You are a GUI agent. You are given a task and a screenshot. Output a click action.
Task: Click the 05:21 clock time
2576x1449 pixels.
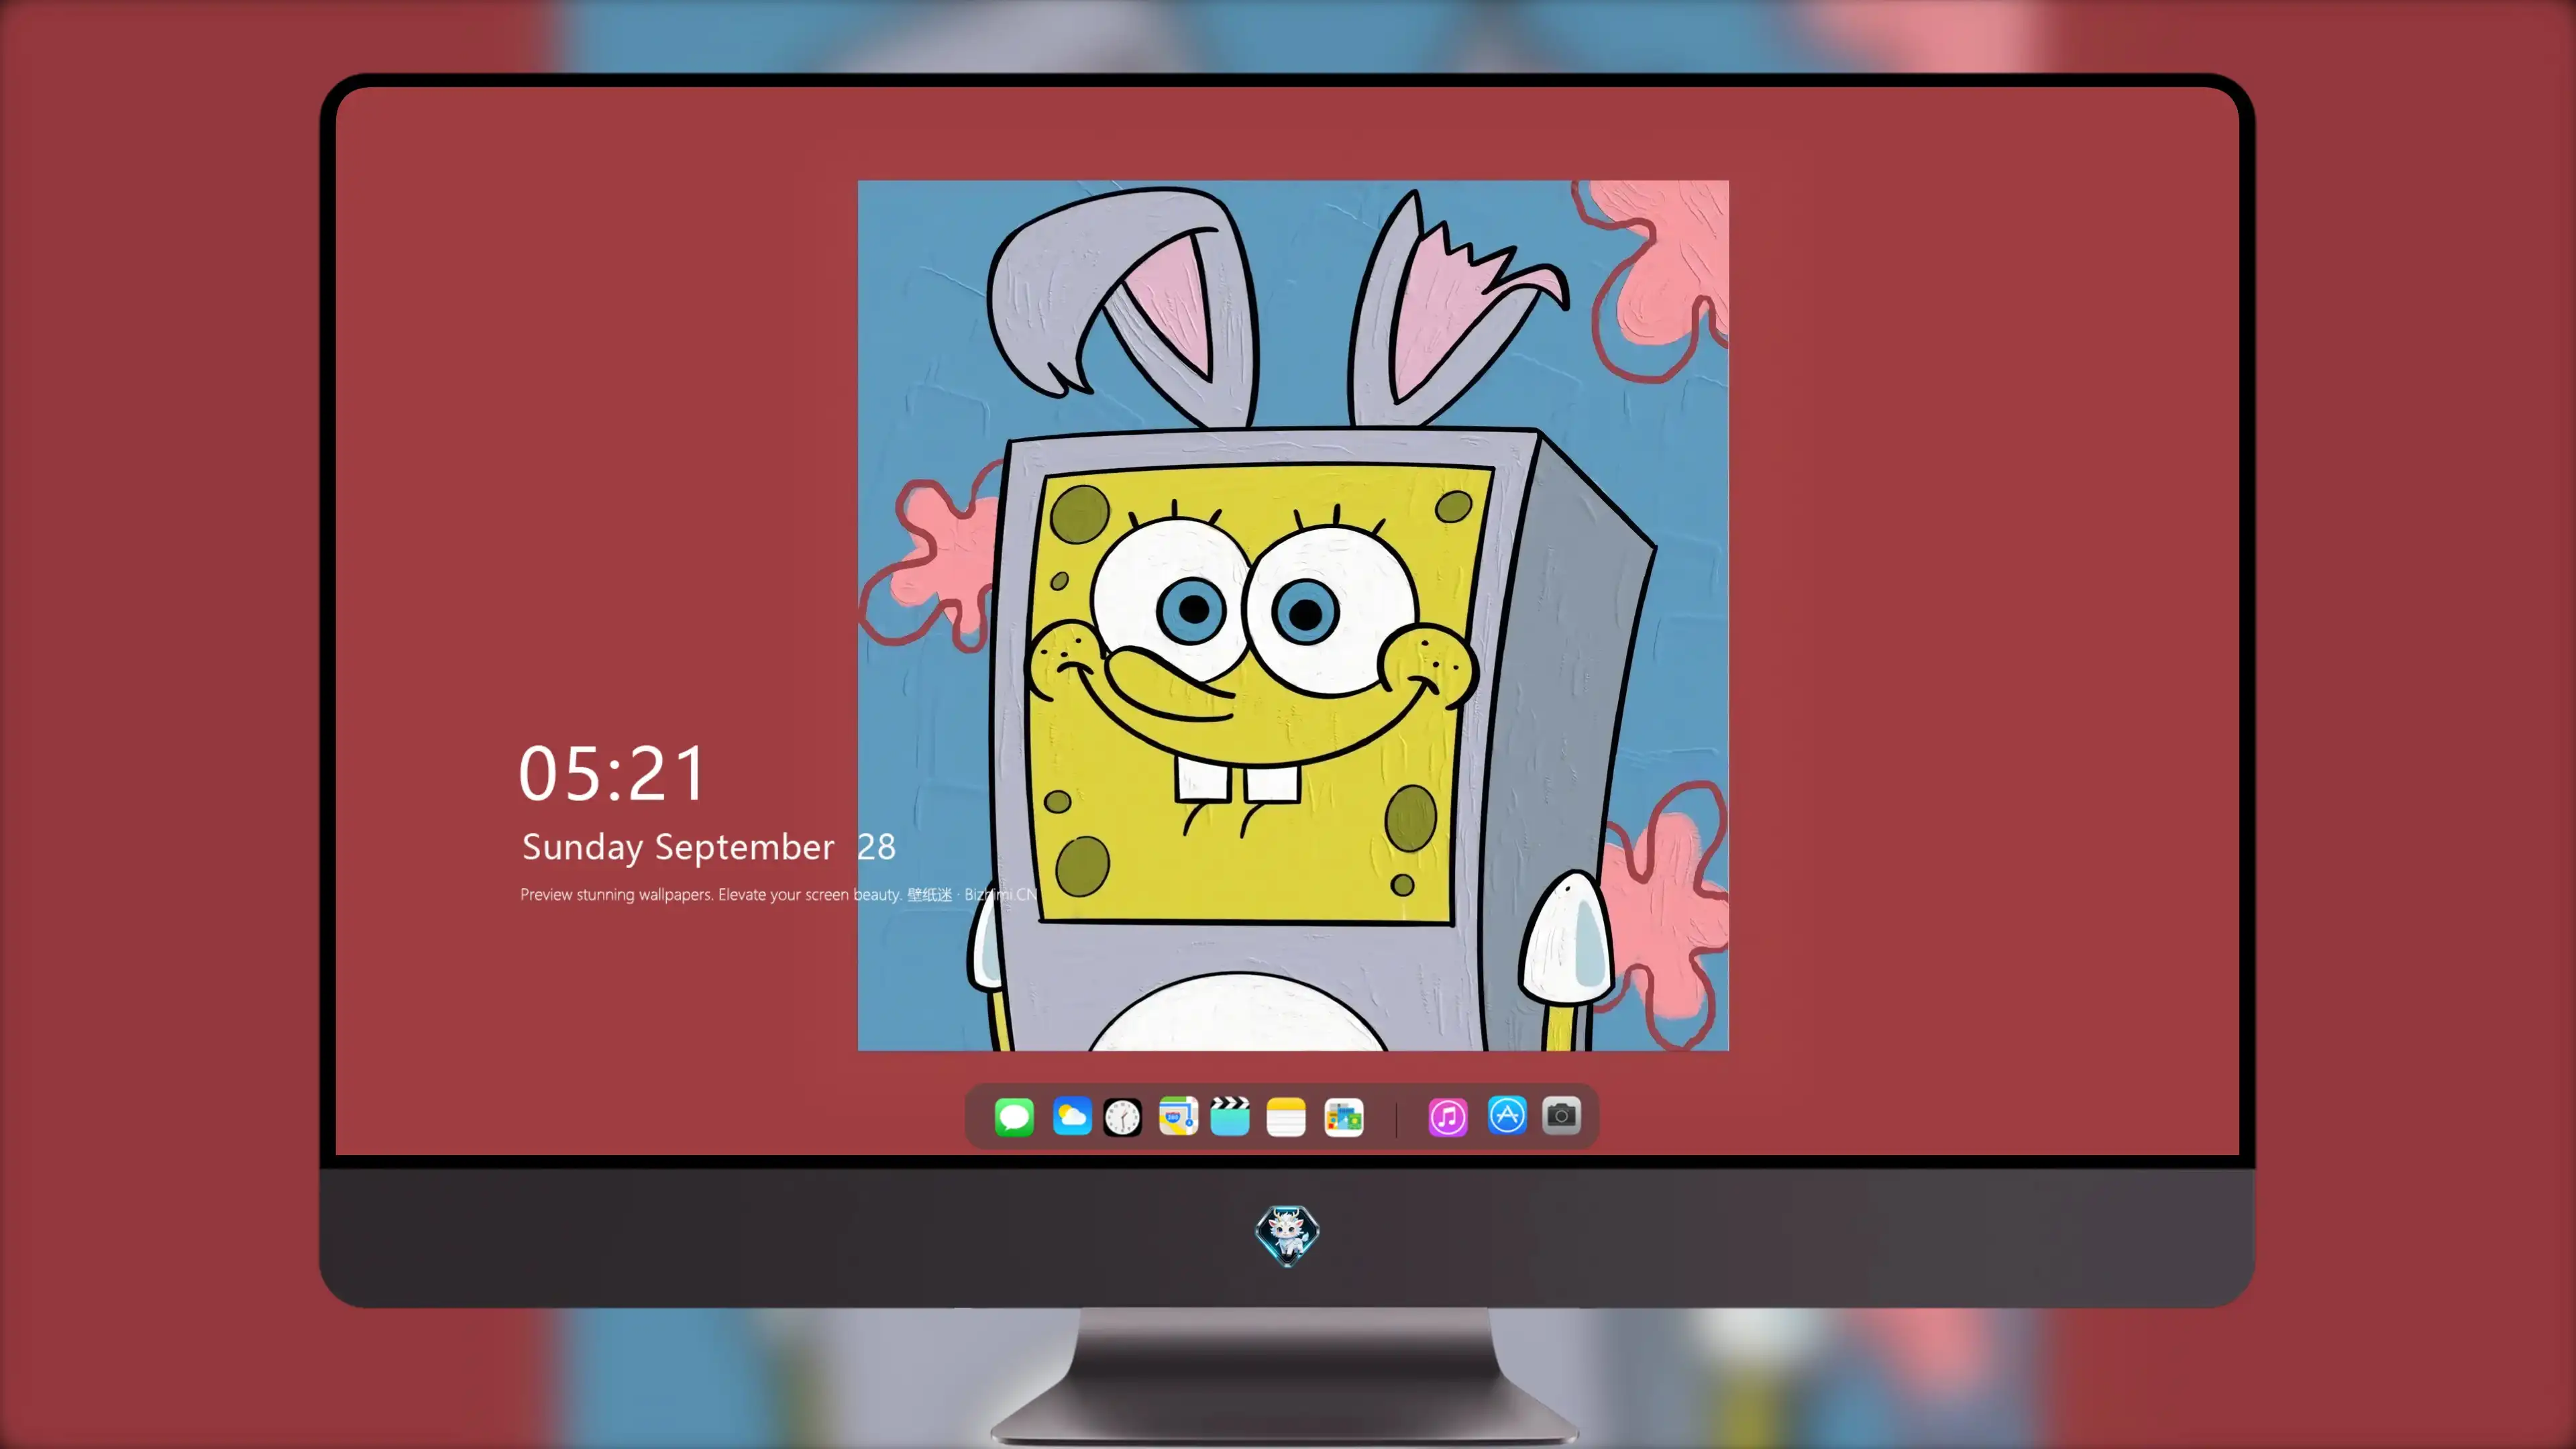click(612, 773)
